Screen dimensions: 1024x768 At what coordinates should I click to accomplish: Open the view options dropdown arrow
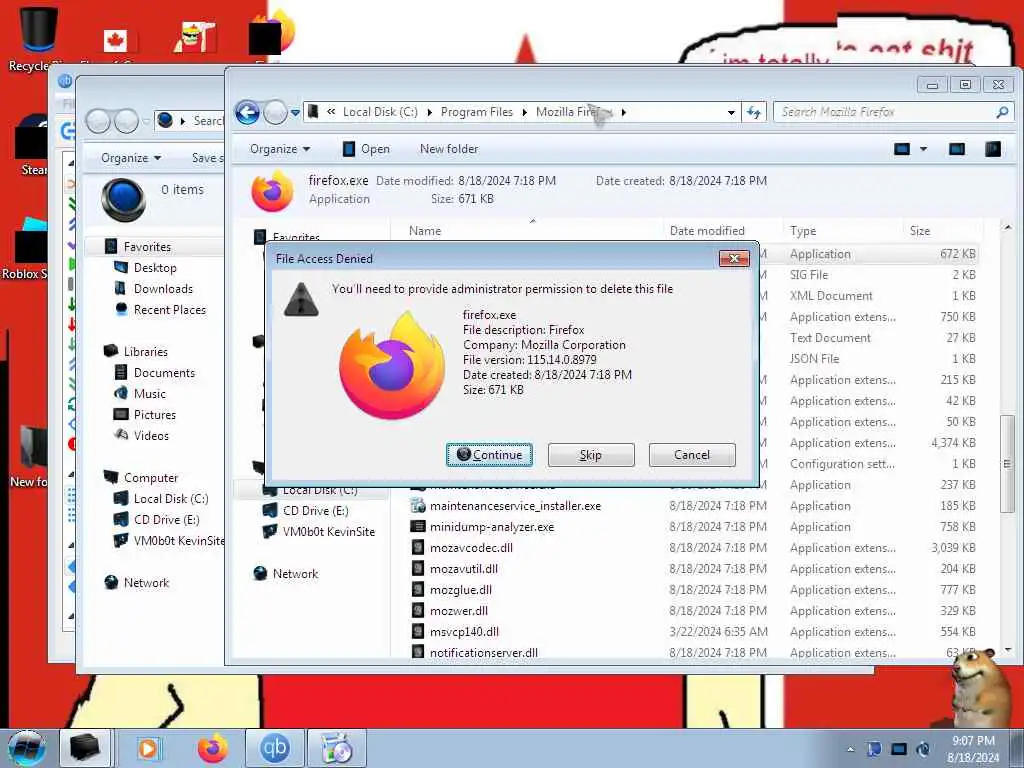pyautogui.click(x=923, y=149)
